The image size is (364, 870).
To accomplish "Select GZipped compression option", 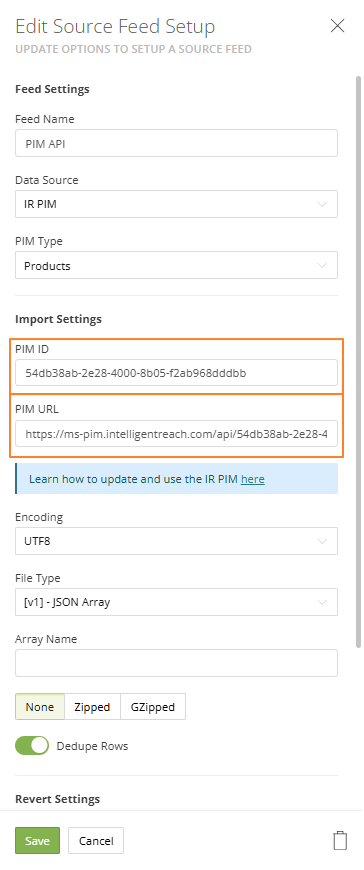I will pyautogui.click(x=153, y=707).
